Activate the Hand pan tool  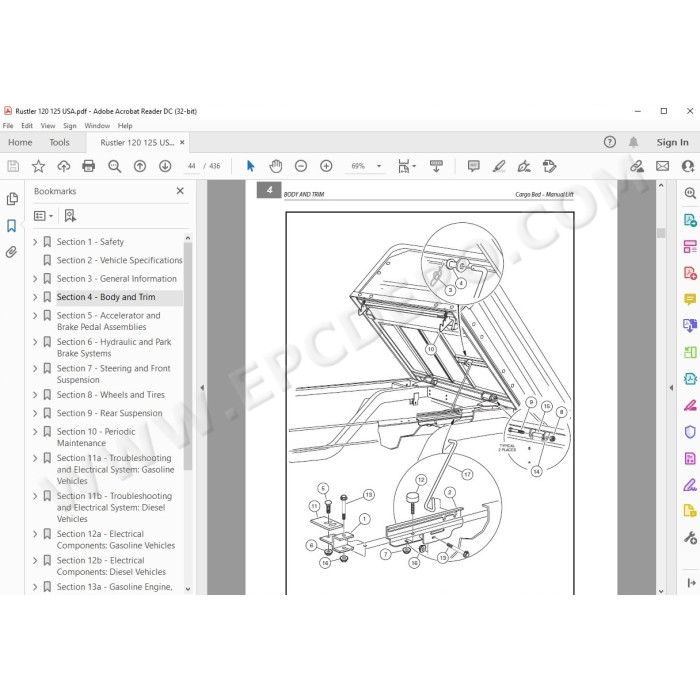[x=276, y=166]
